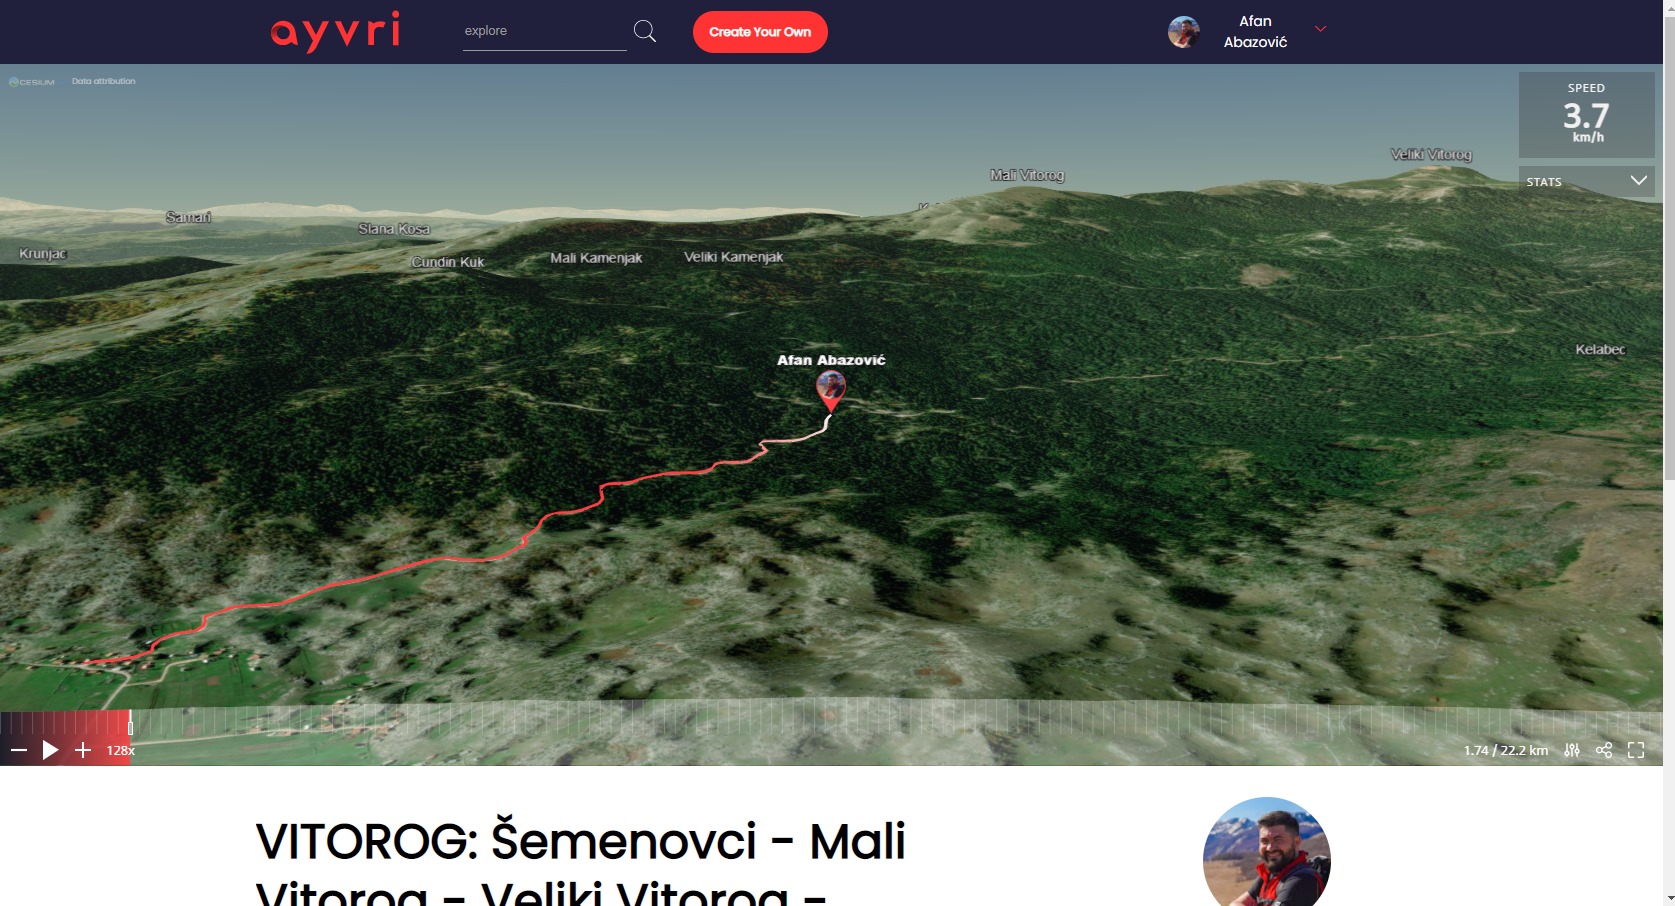Click the Create Your Own button
The width and height of the screenshot is (1675, 906).
tap(760, 32)
